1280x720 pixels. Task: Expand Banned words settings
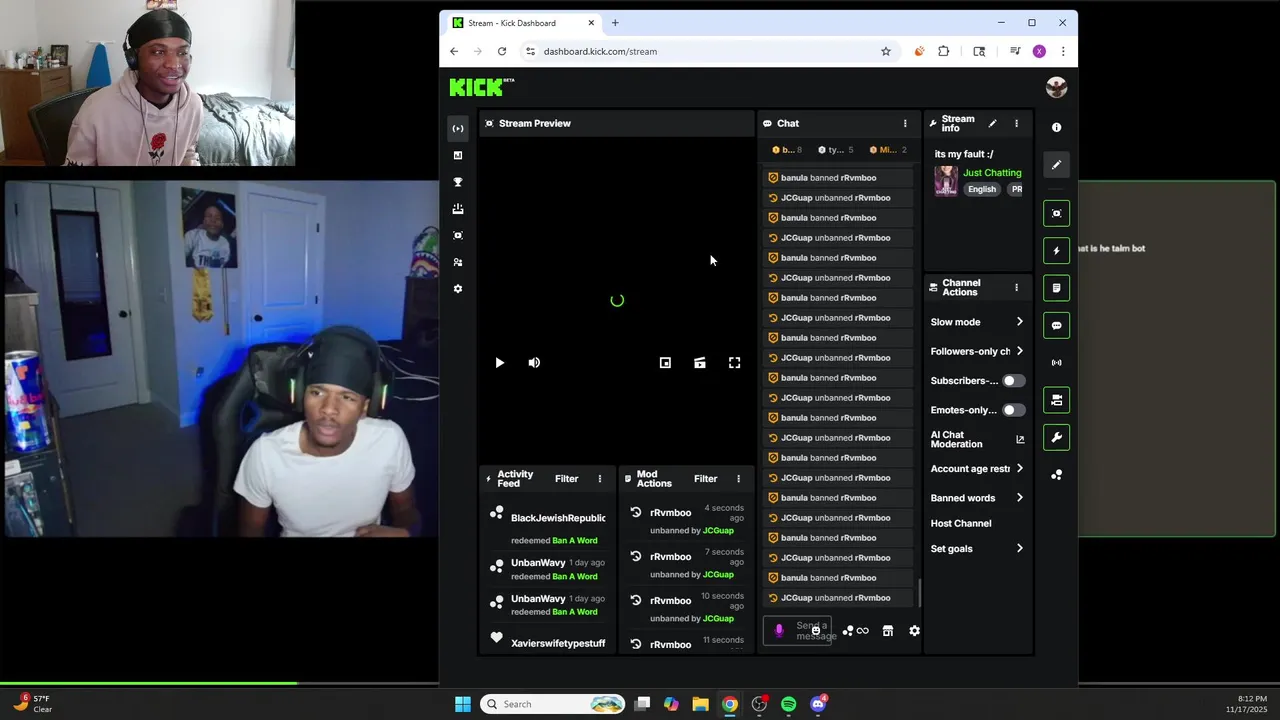(977, 498)
